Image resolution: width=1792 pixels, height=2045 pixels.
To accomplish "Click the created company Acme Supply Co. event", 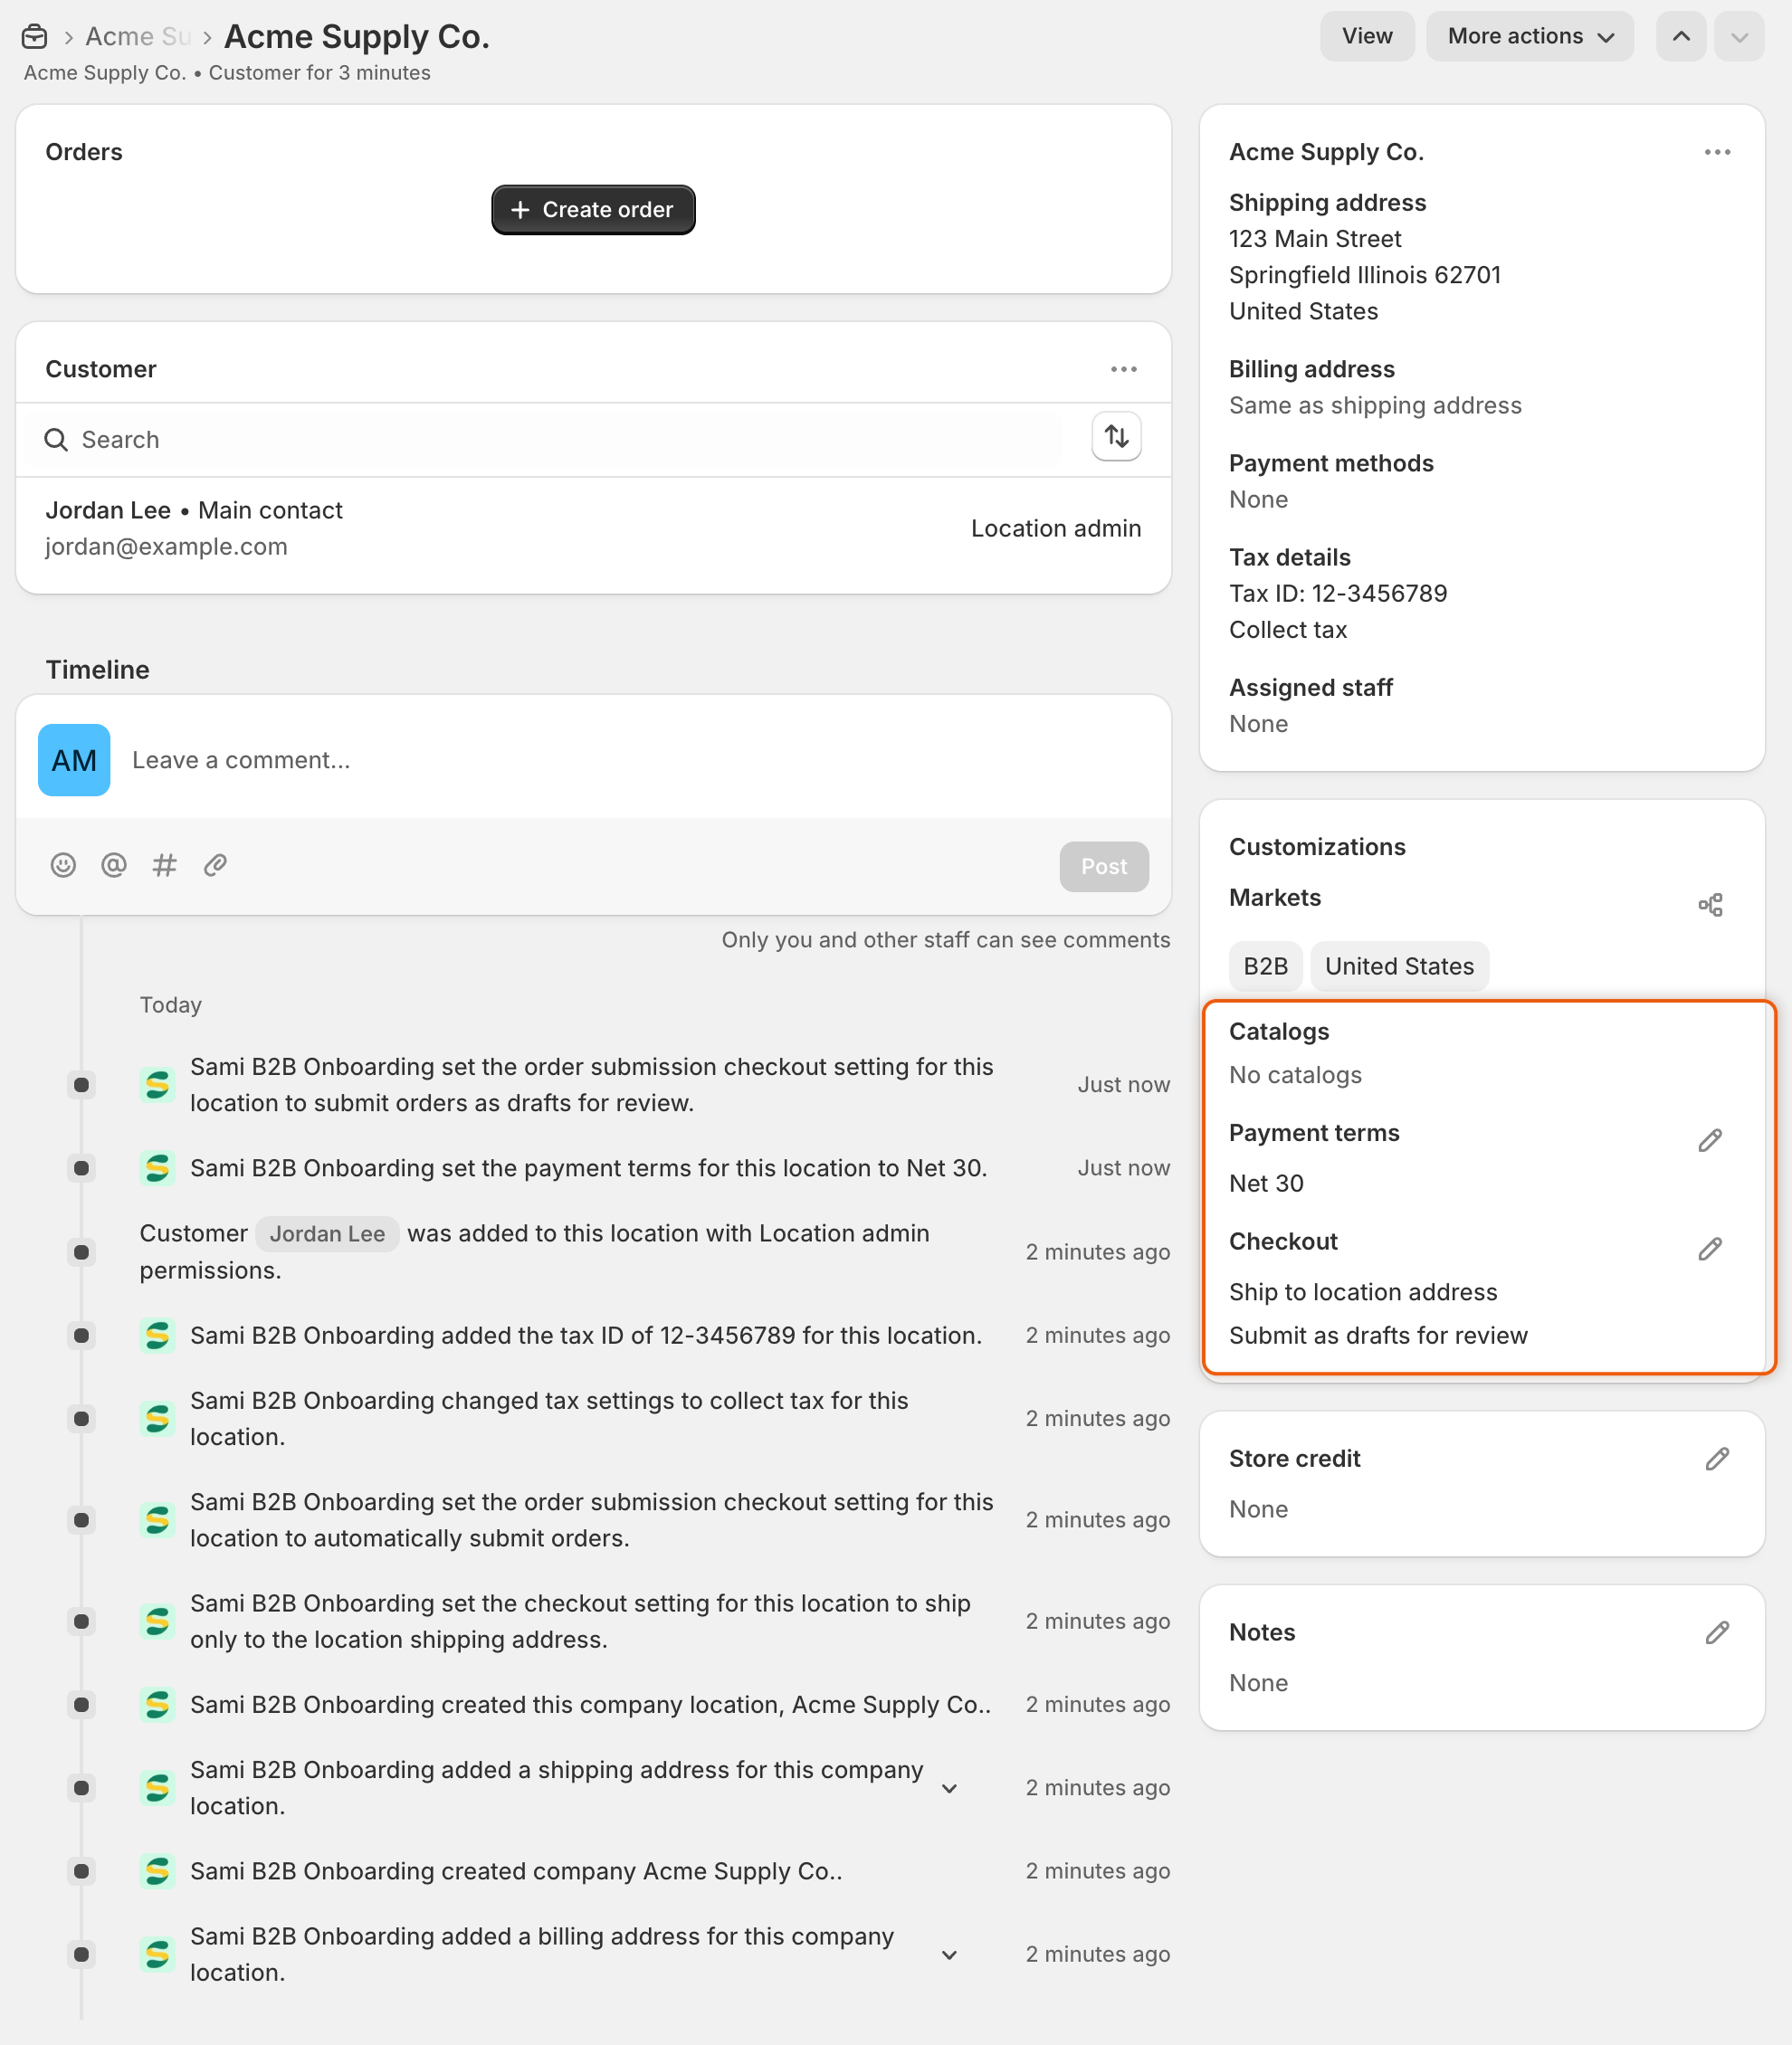I will (516, 1871).
